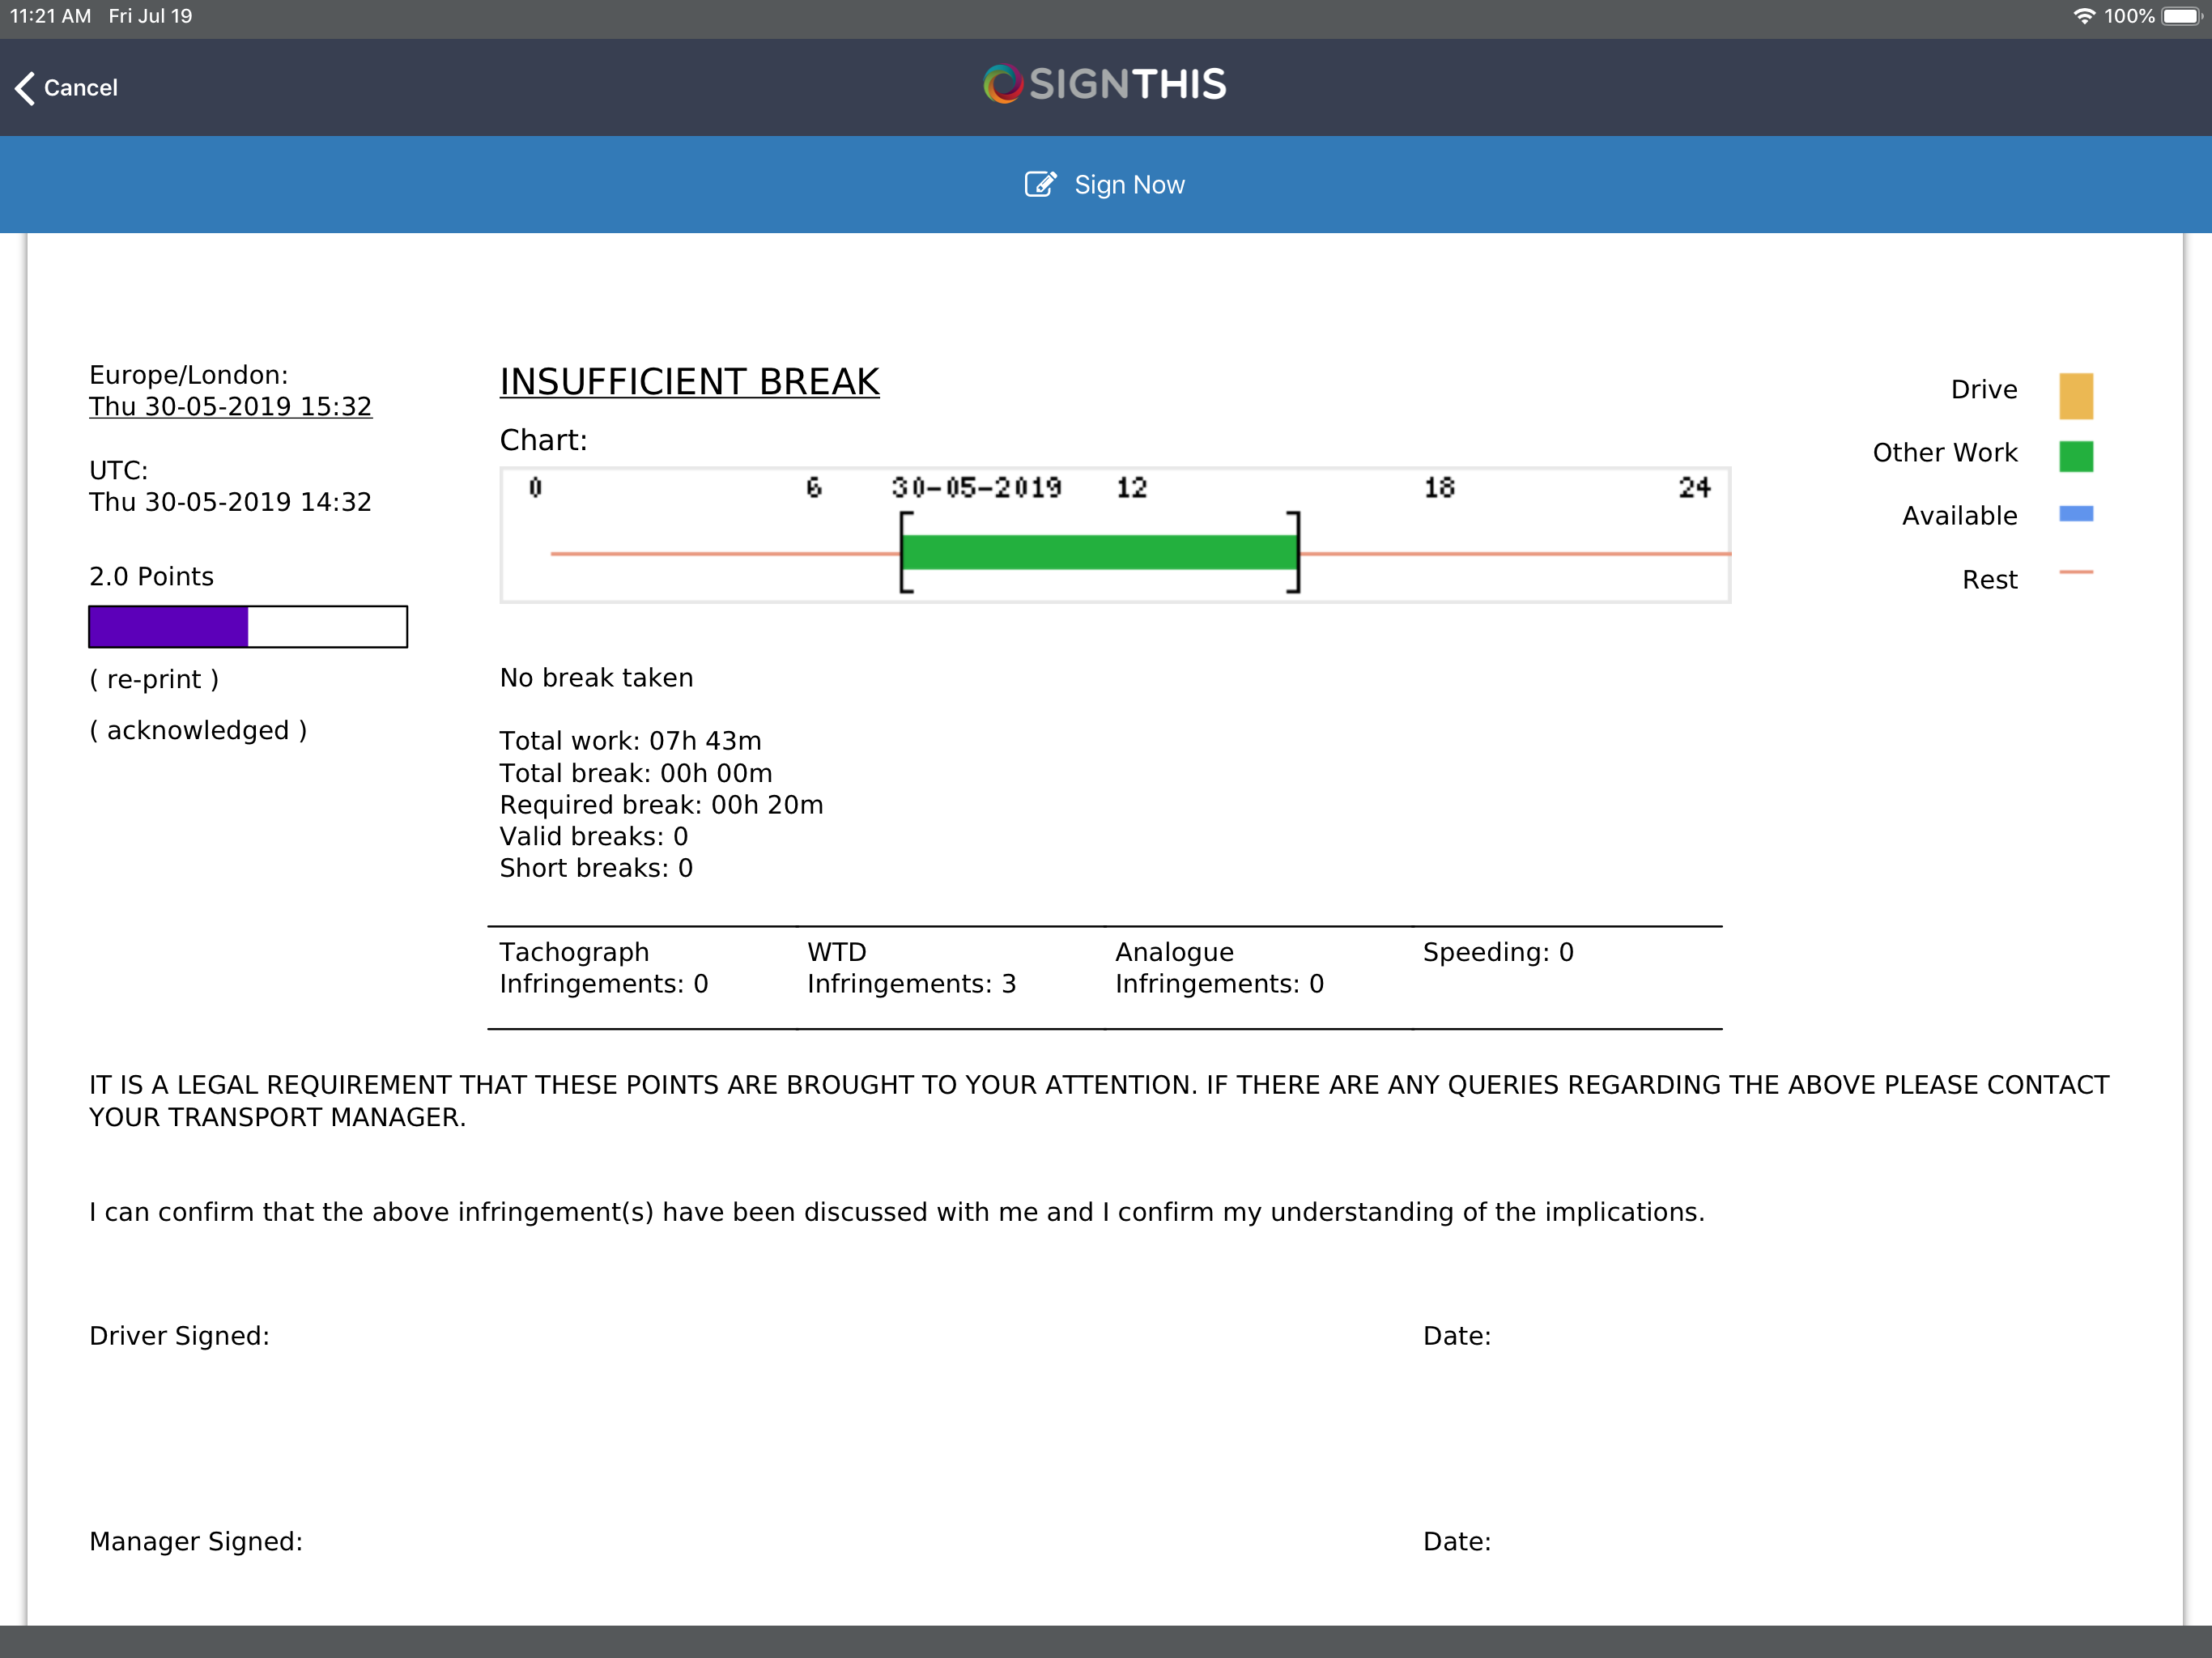This screenshot has height=1658, width=2212.
Task: Tap Total break: 00h 00m
Action: (636, 773)
